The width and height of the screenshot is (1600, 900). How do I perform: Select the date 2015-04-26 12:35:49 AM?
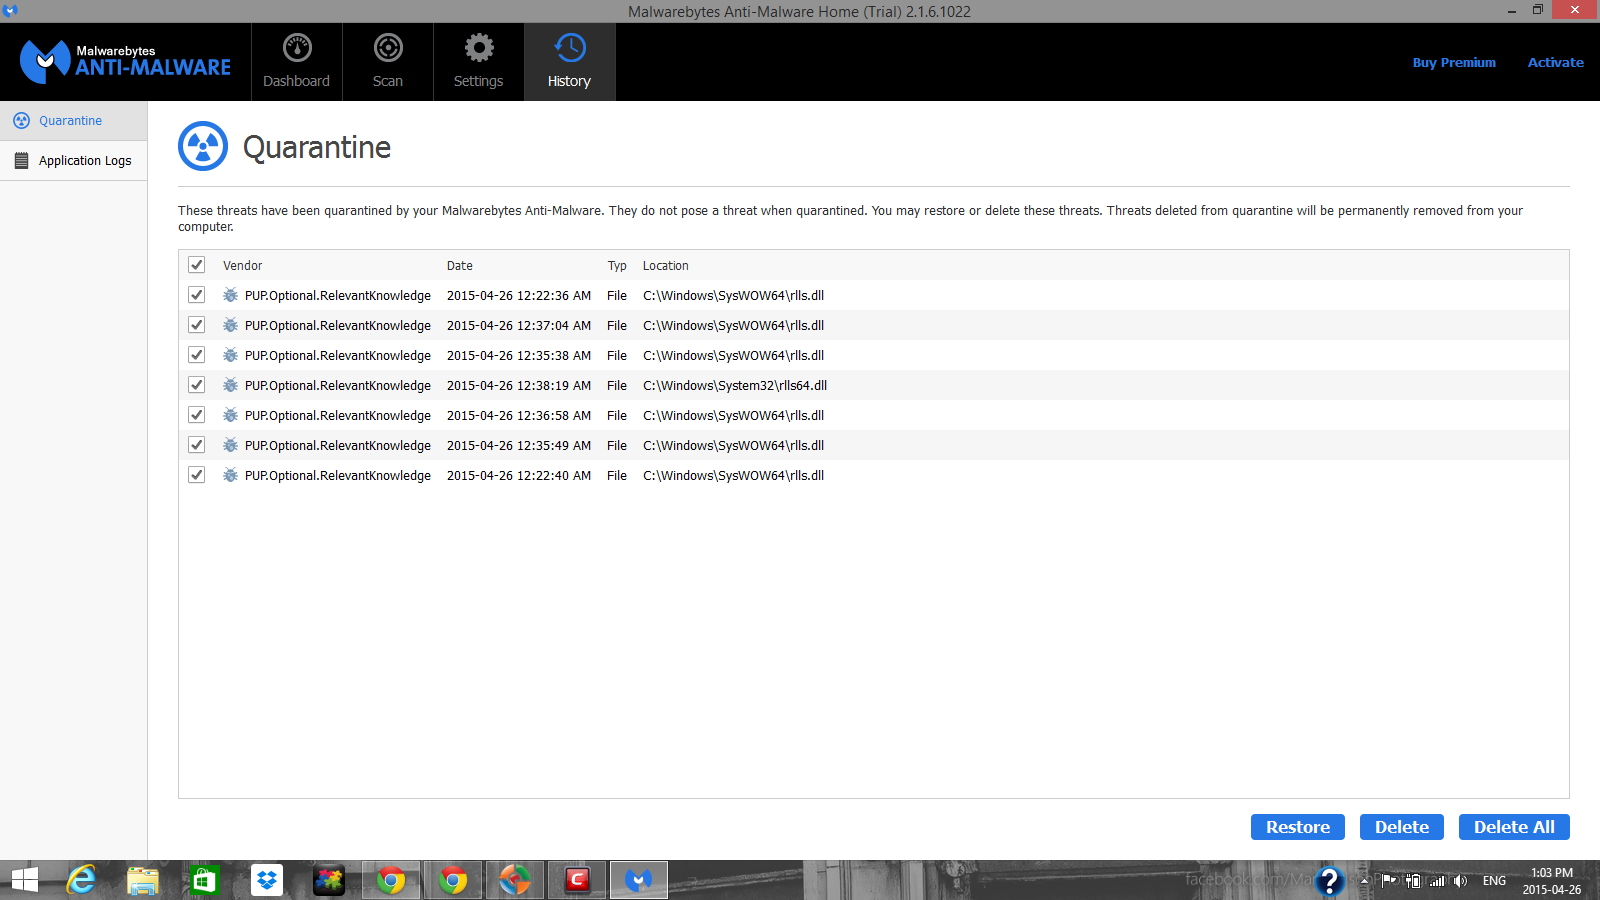pos(519,446)
